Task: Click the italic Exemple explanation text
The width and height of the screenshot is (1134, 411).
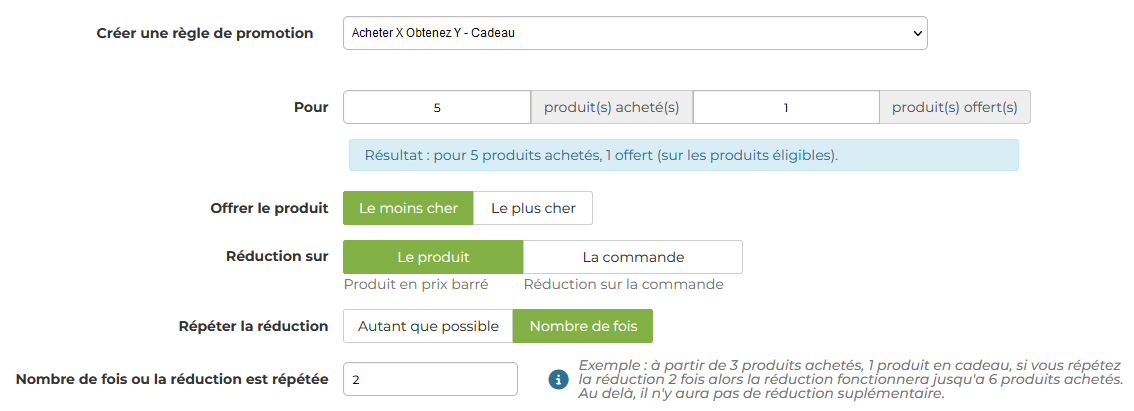Action: tap(850, 379)
